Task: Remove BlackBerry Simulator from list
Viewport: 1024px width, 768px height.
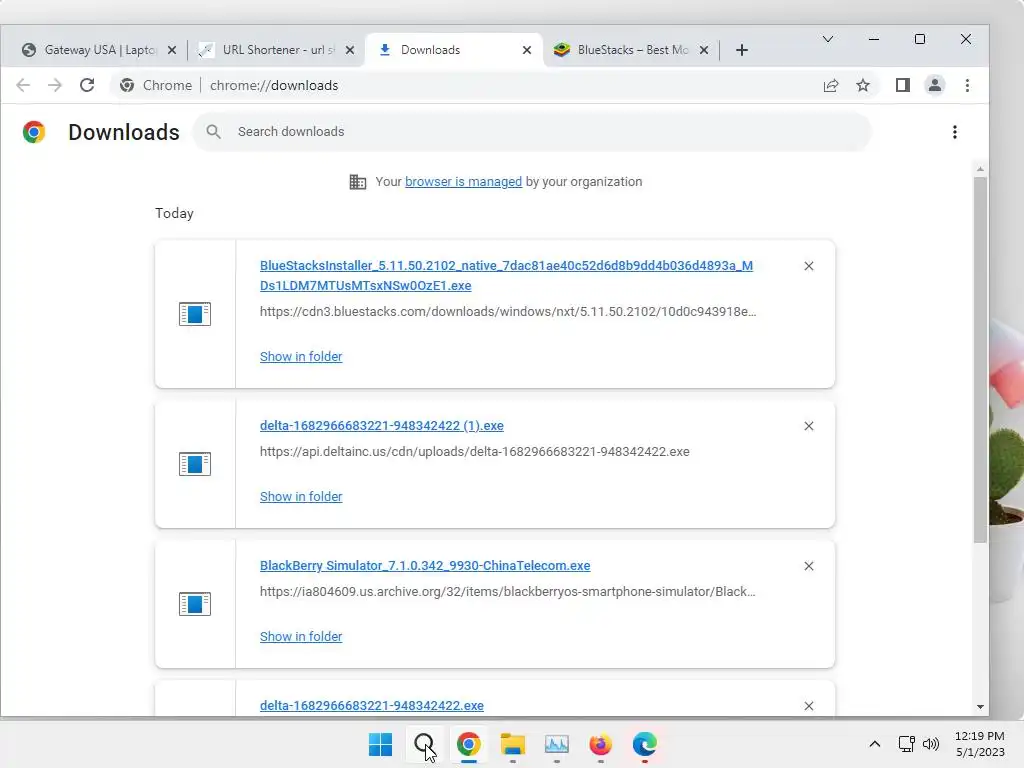Action: (808, 566)
